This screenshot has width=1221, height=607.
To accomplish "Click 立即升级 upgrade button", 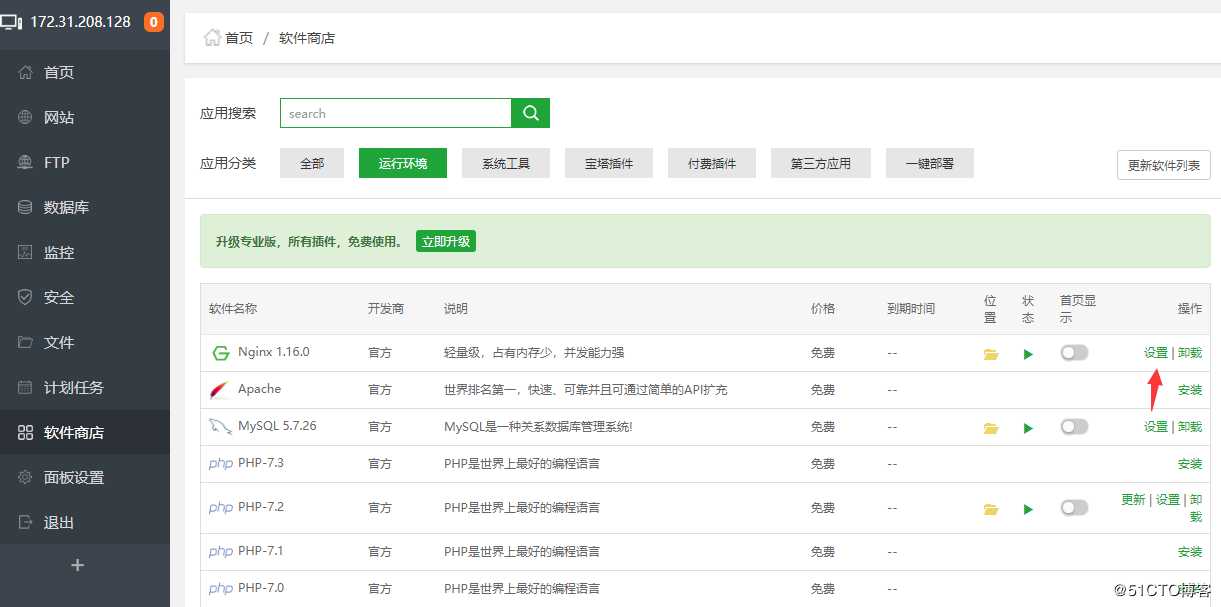I will click(446, 241).
